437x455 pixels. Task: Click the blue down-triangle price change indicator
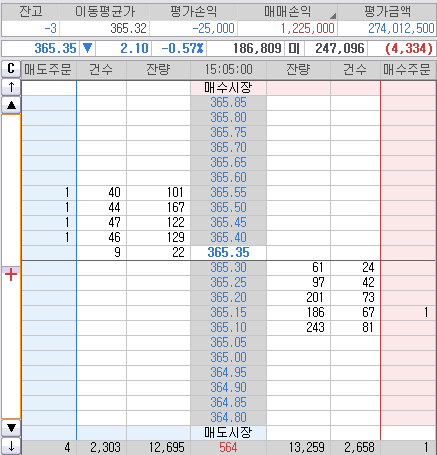point(87,48)
